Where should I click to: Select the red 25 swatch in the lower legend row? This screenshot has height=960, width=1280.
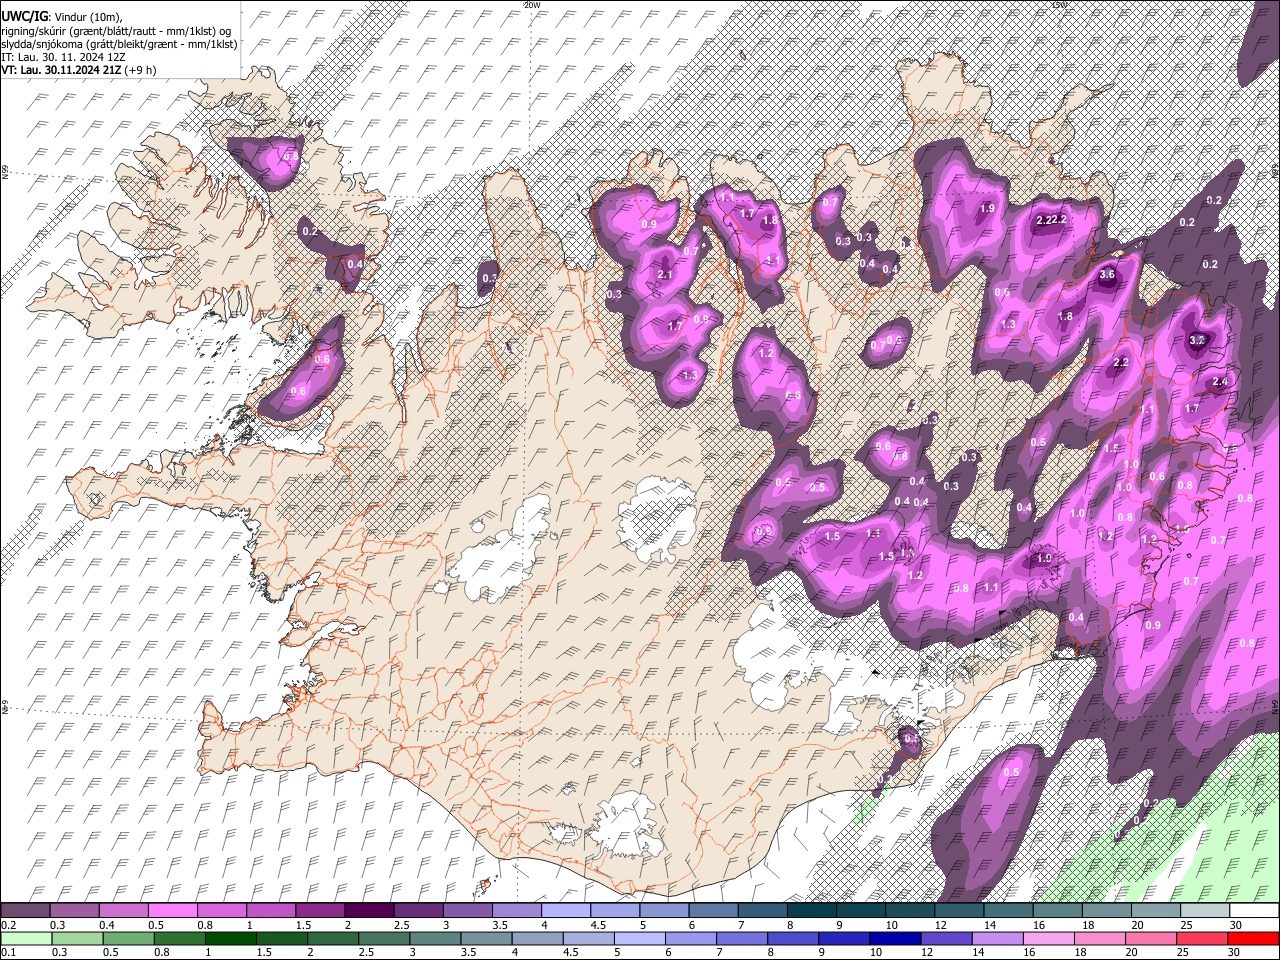1202,938
